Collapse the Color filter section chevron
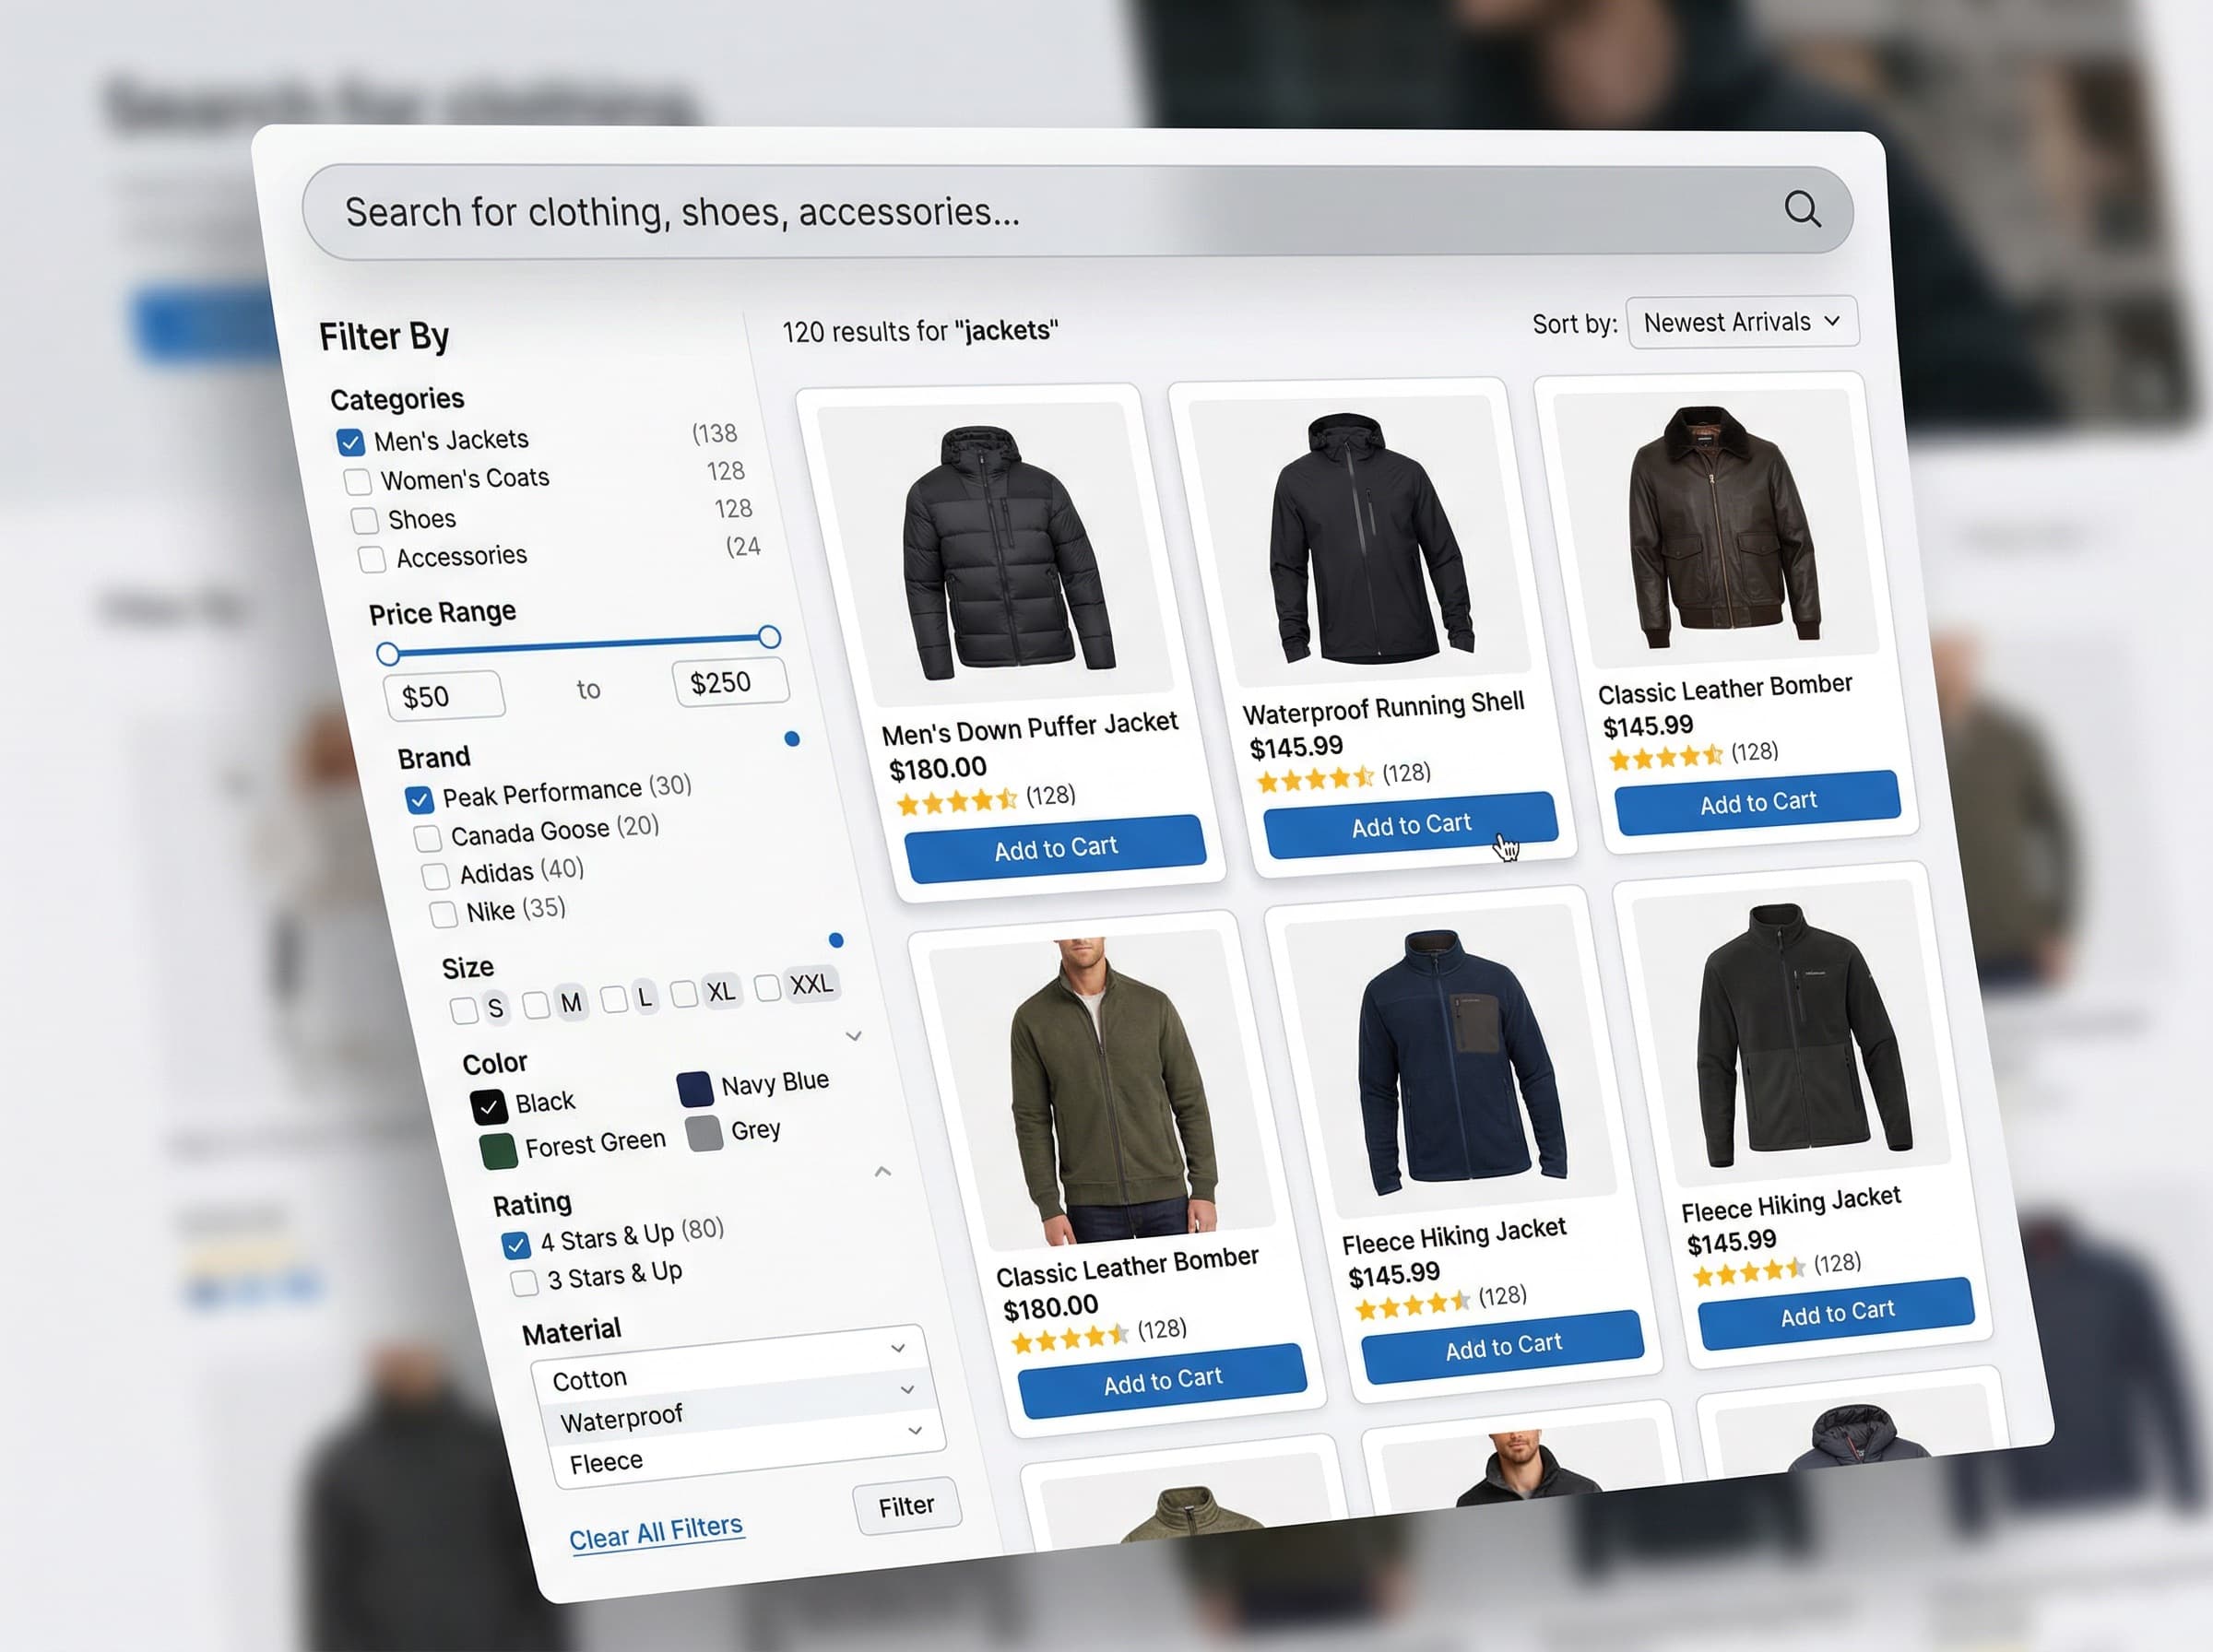This screenshot has height=1652, width=2213. (x=854, y=1036)
